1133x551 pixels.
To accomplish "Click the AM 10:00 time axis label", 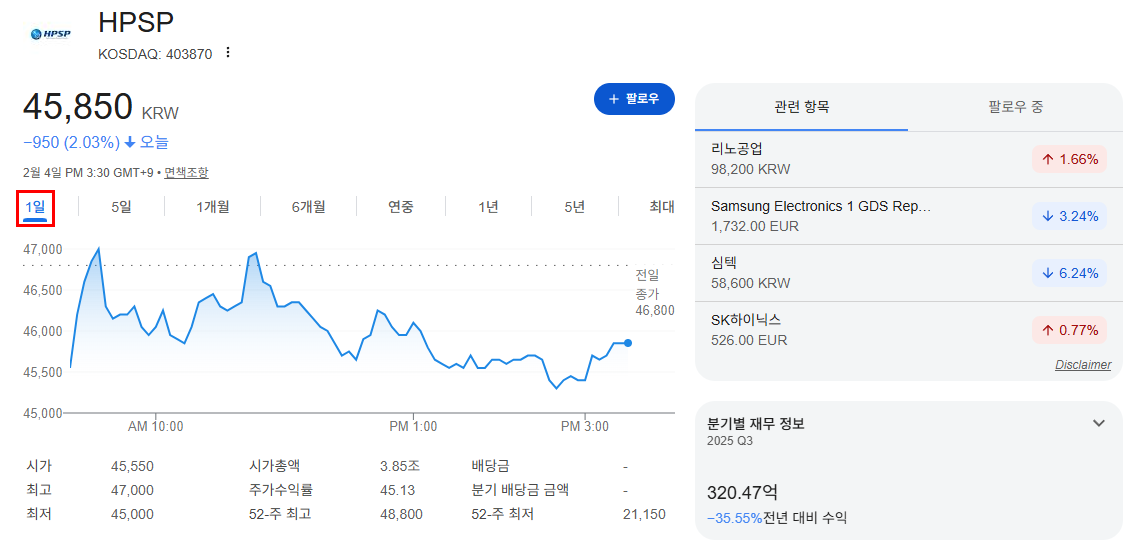I will pos(155,427).
